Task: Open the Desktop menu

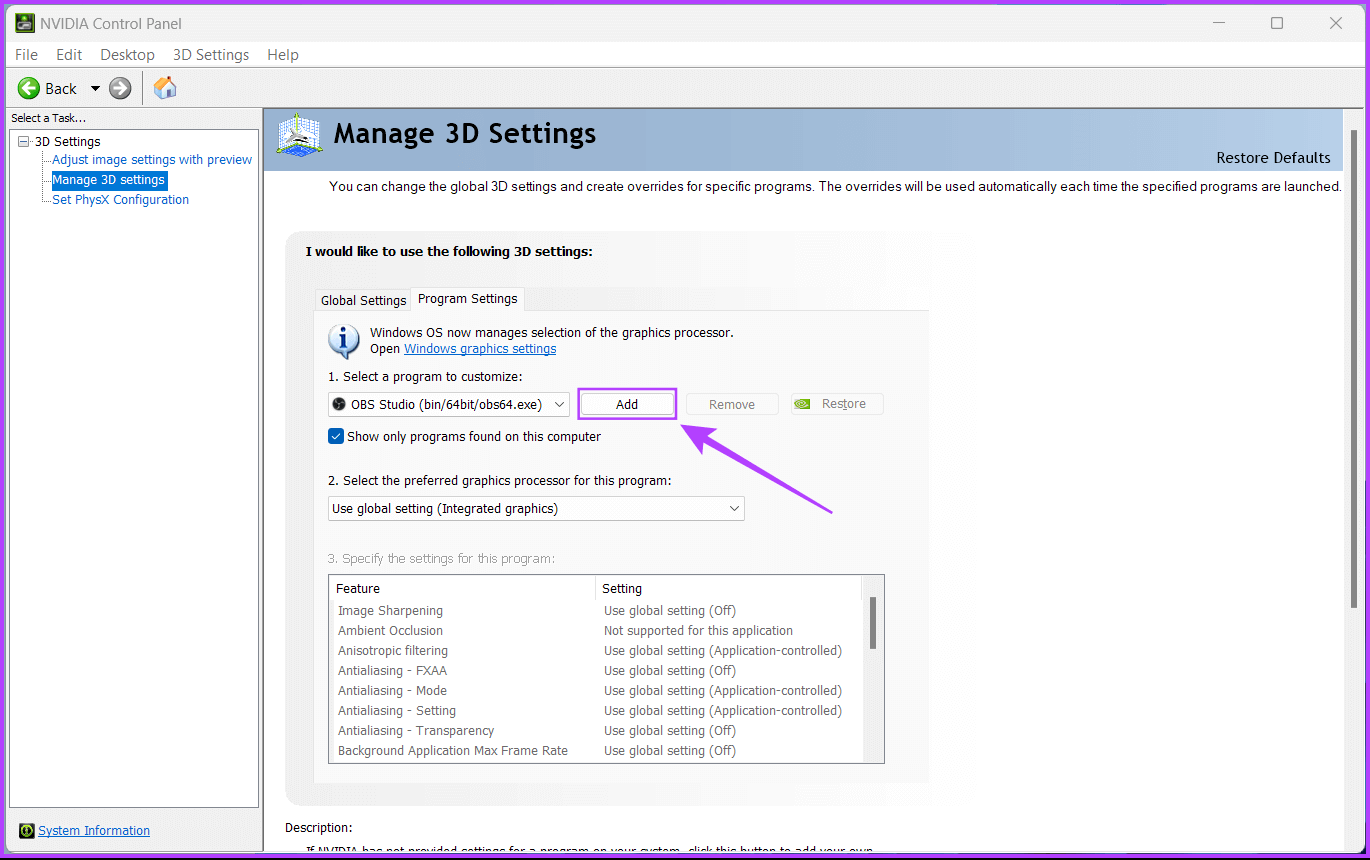Action: click(x=127, y=55)
